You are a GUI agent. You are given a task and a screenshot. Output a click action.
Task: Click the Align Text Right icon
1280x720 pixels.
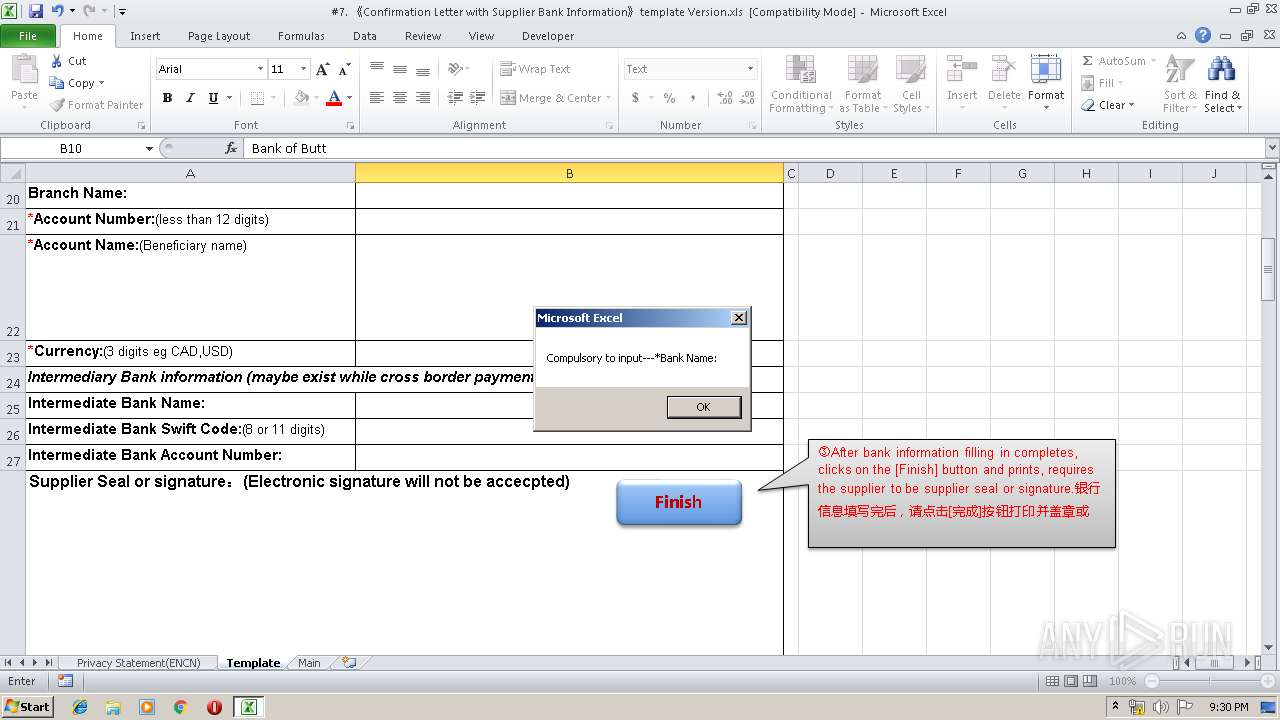(x=423, y=98)
